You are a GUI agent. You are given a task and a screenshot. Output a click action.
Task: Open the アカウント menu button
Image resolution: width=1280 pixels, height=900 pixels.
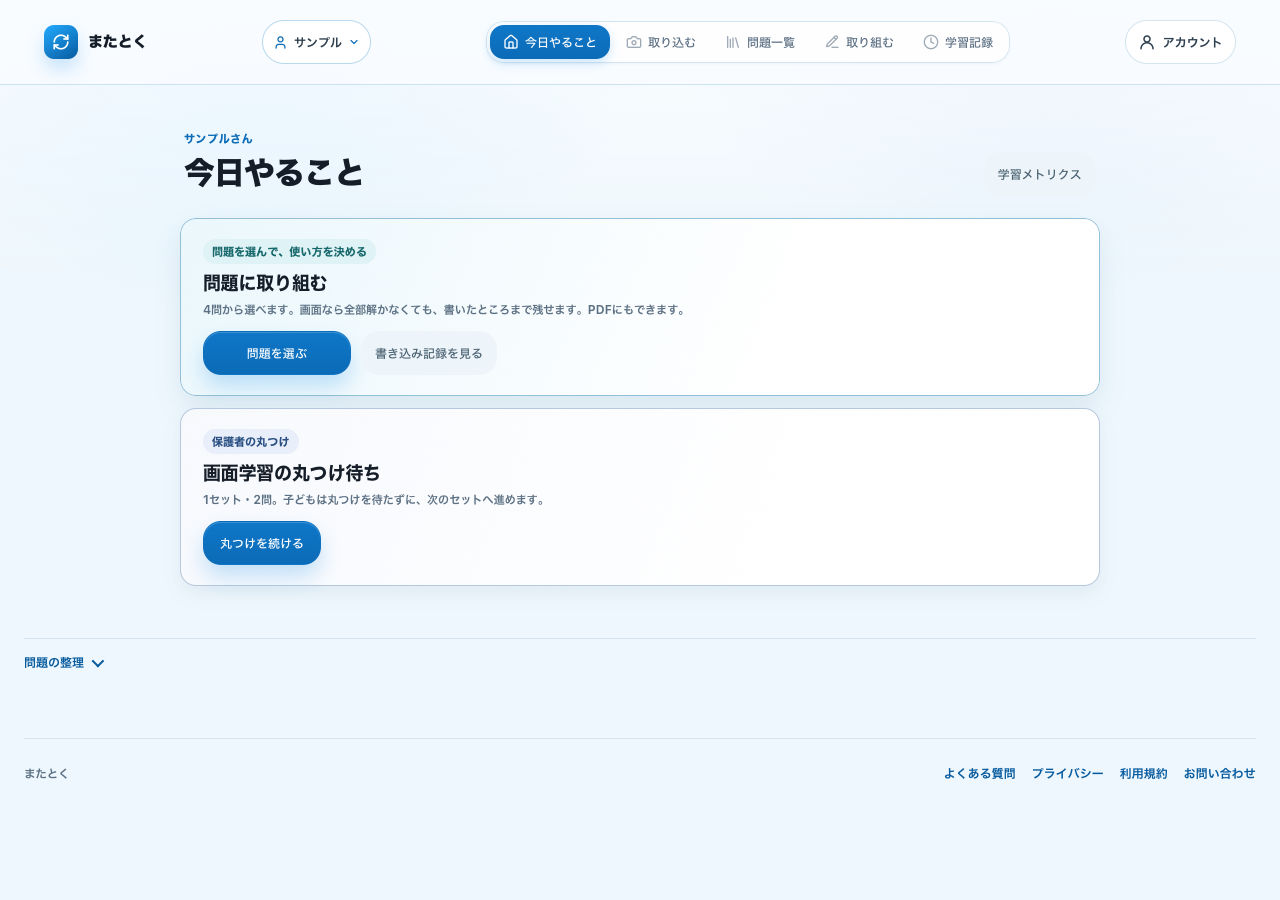pyautogui.click(x=1180, y=42)
